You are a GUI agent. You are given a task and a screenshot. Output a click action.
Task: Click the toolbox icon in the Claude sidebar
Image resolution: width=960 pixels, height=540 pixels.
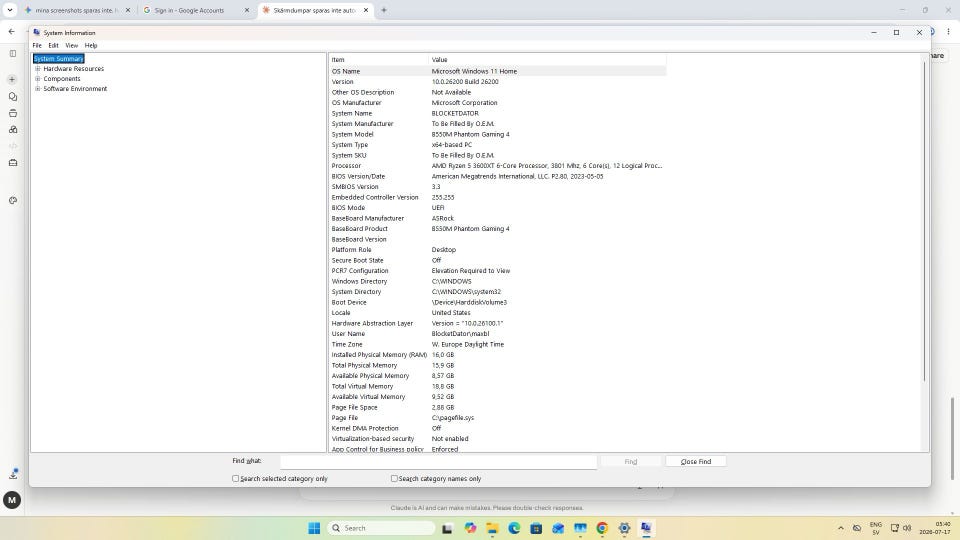(13, 163)
